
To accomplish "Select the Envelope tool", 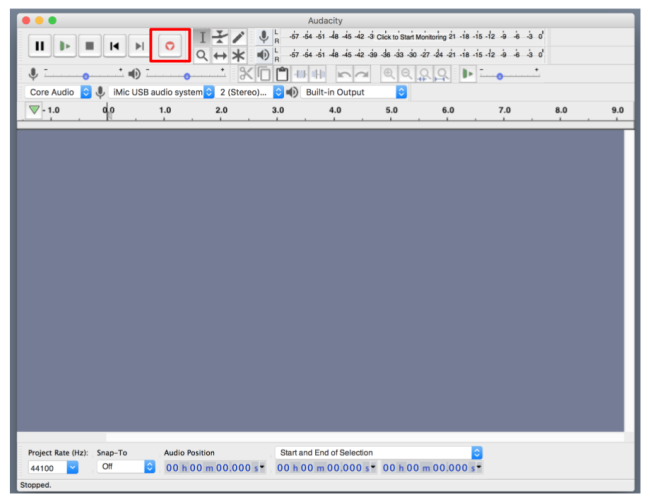I will point(220,37).
